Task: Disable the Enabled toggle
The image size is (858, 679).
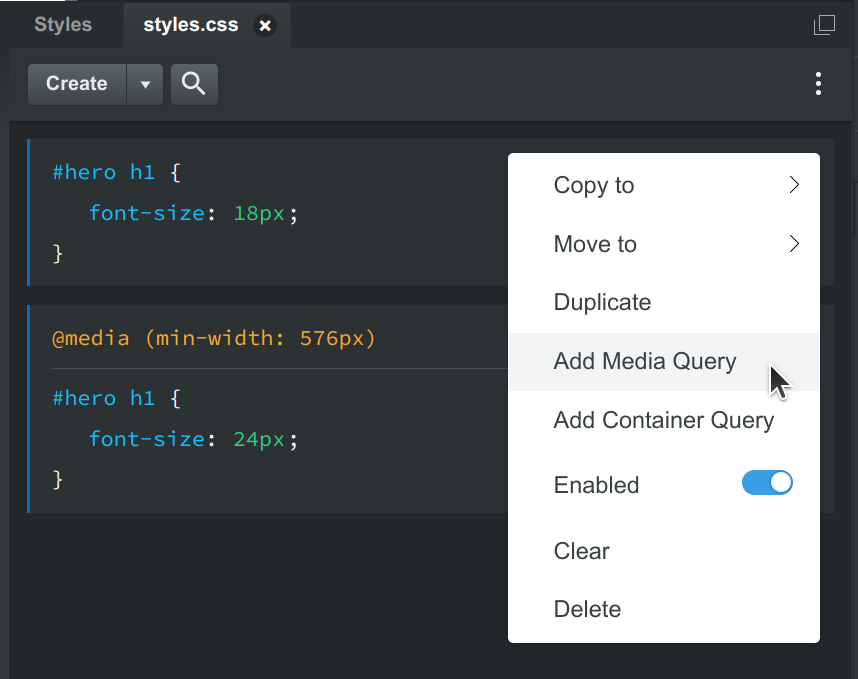Action: pyautogui.click(x=767, y=483)
